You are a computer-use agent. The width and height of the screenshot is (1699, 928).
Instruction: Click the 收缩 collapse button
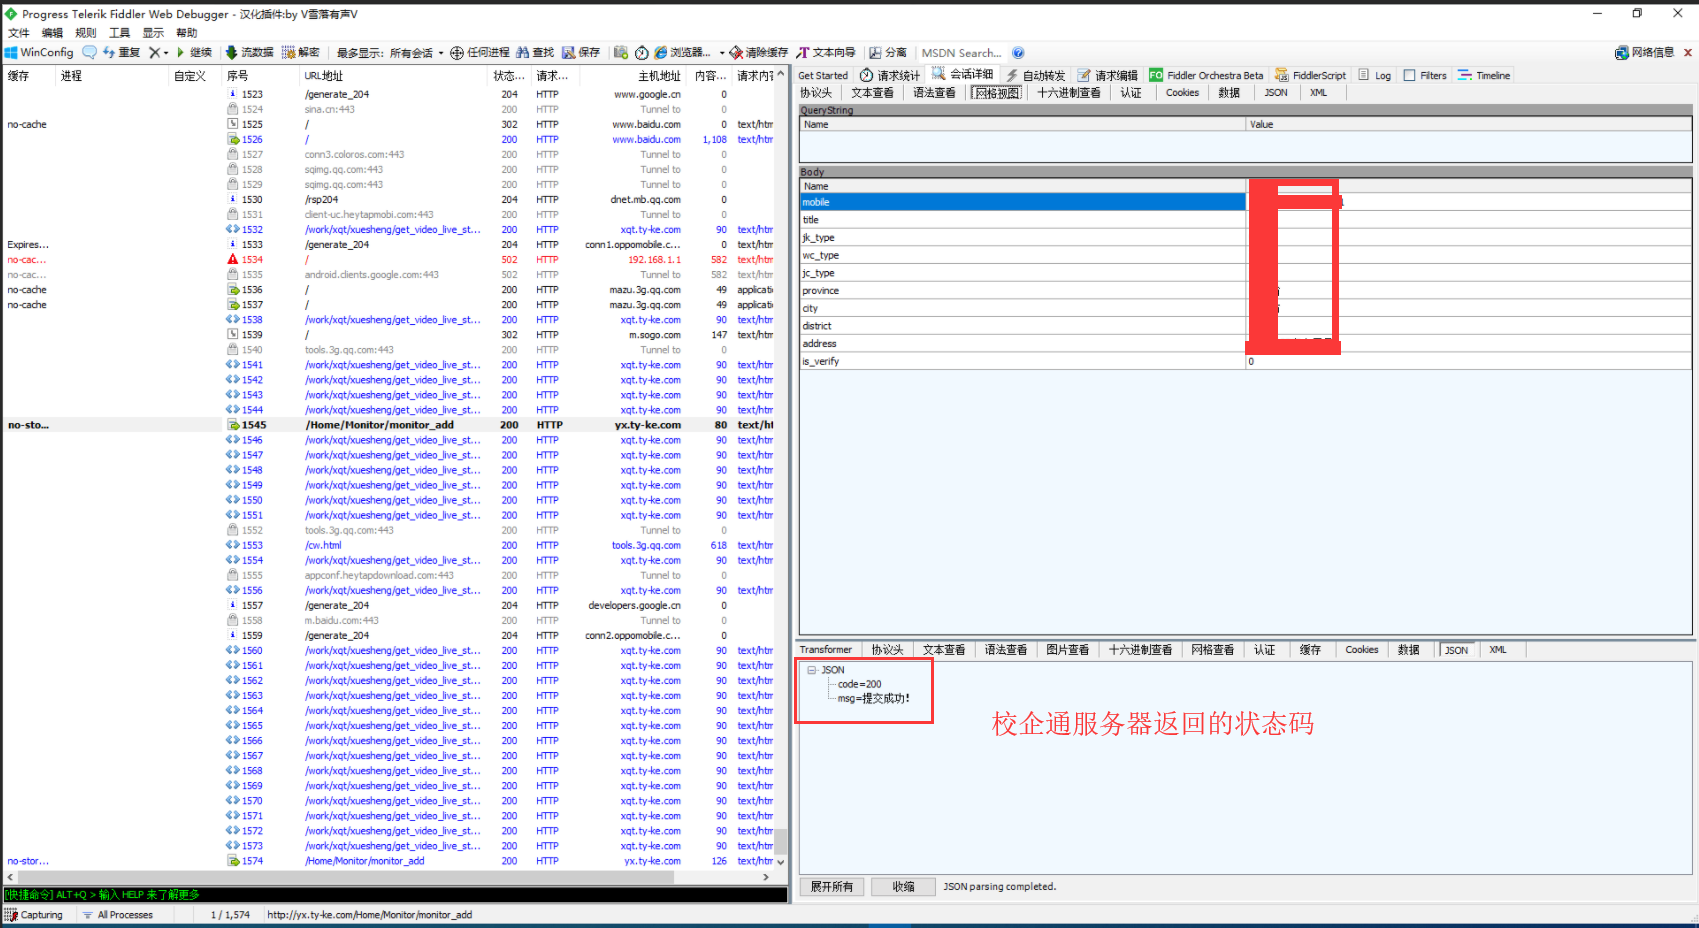(x=903, y=887)
